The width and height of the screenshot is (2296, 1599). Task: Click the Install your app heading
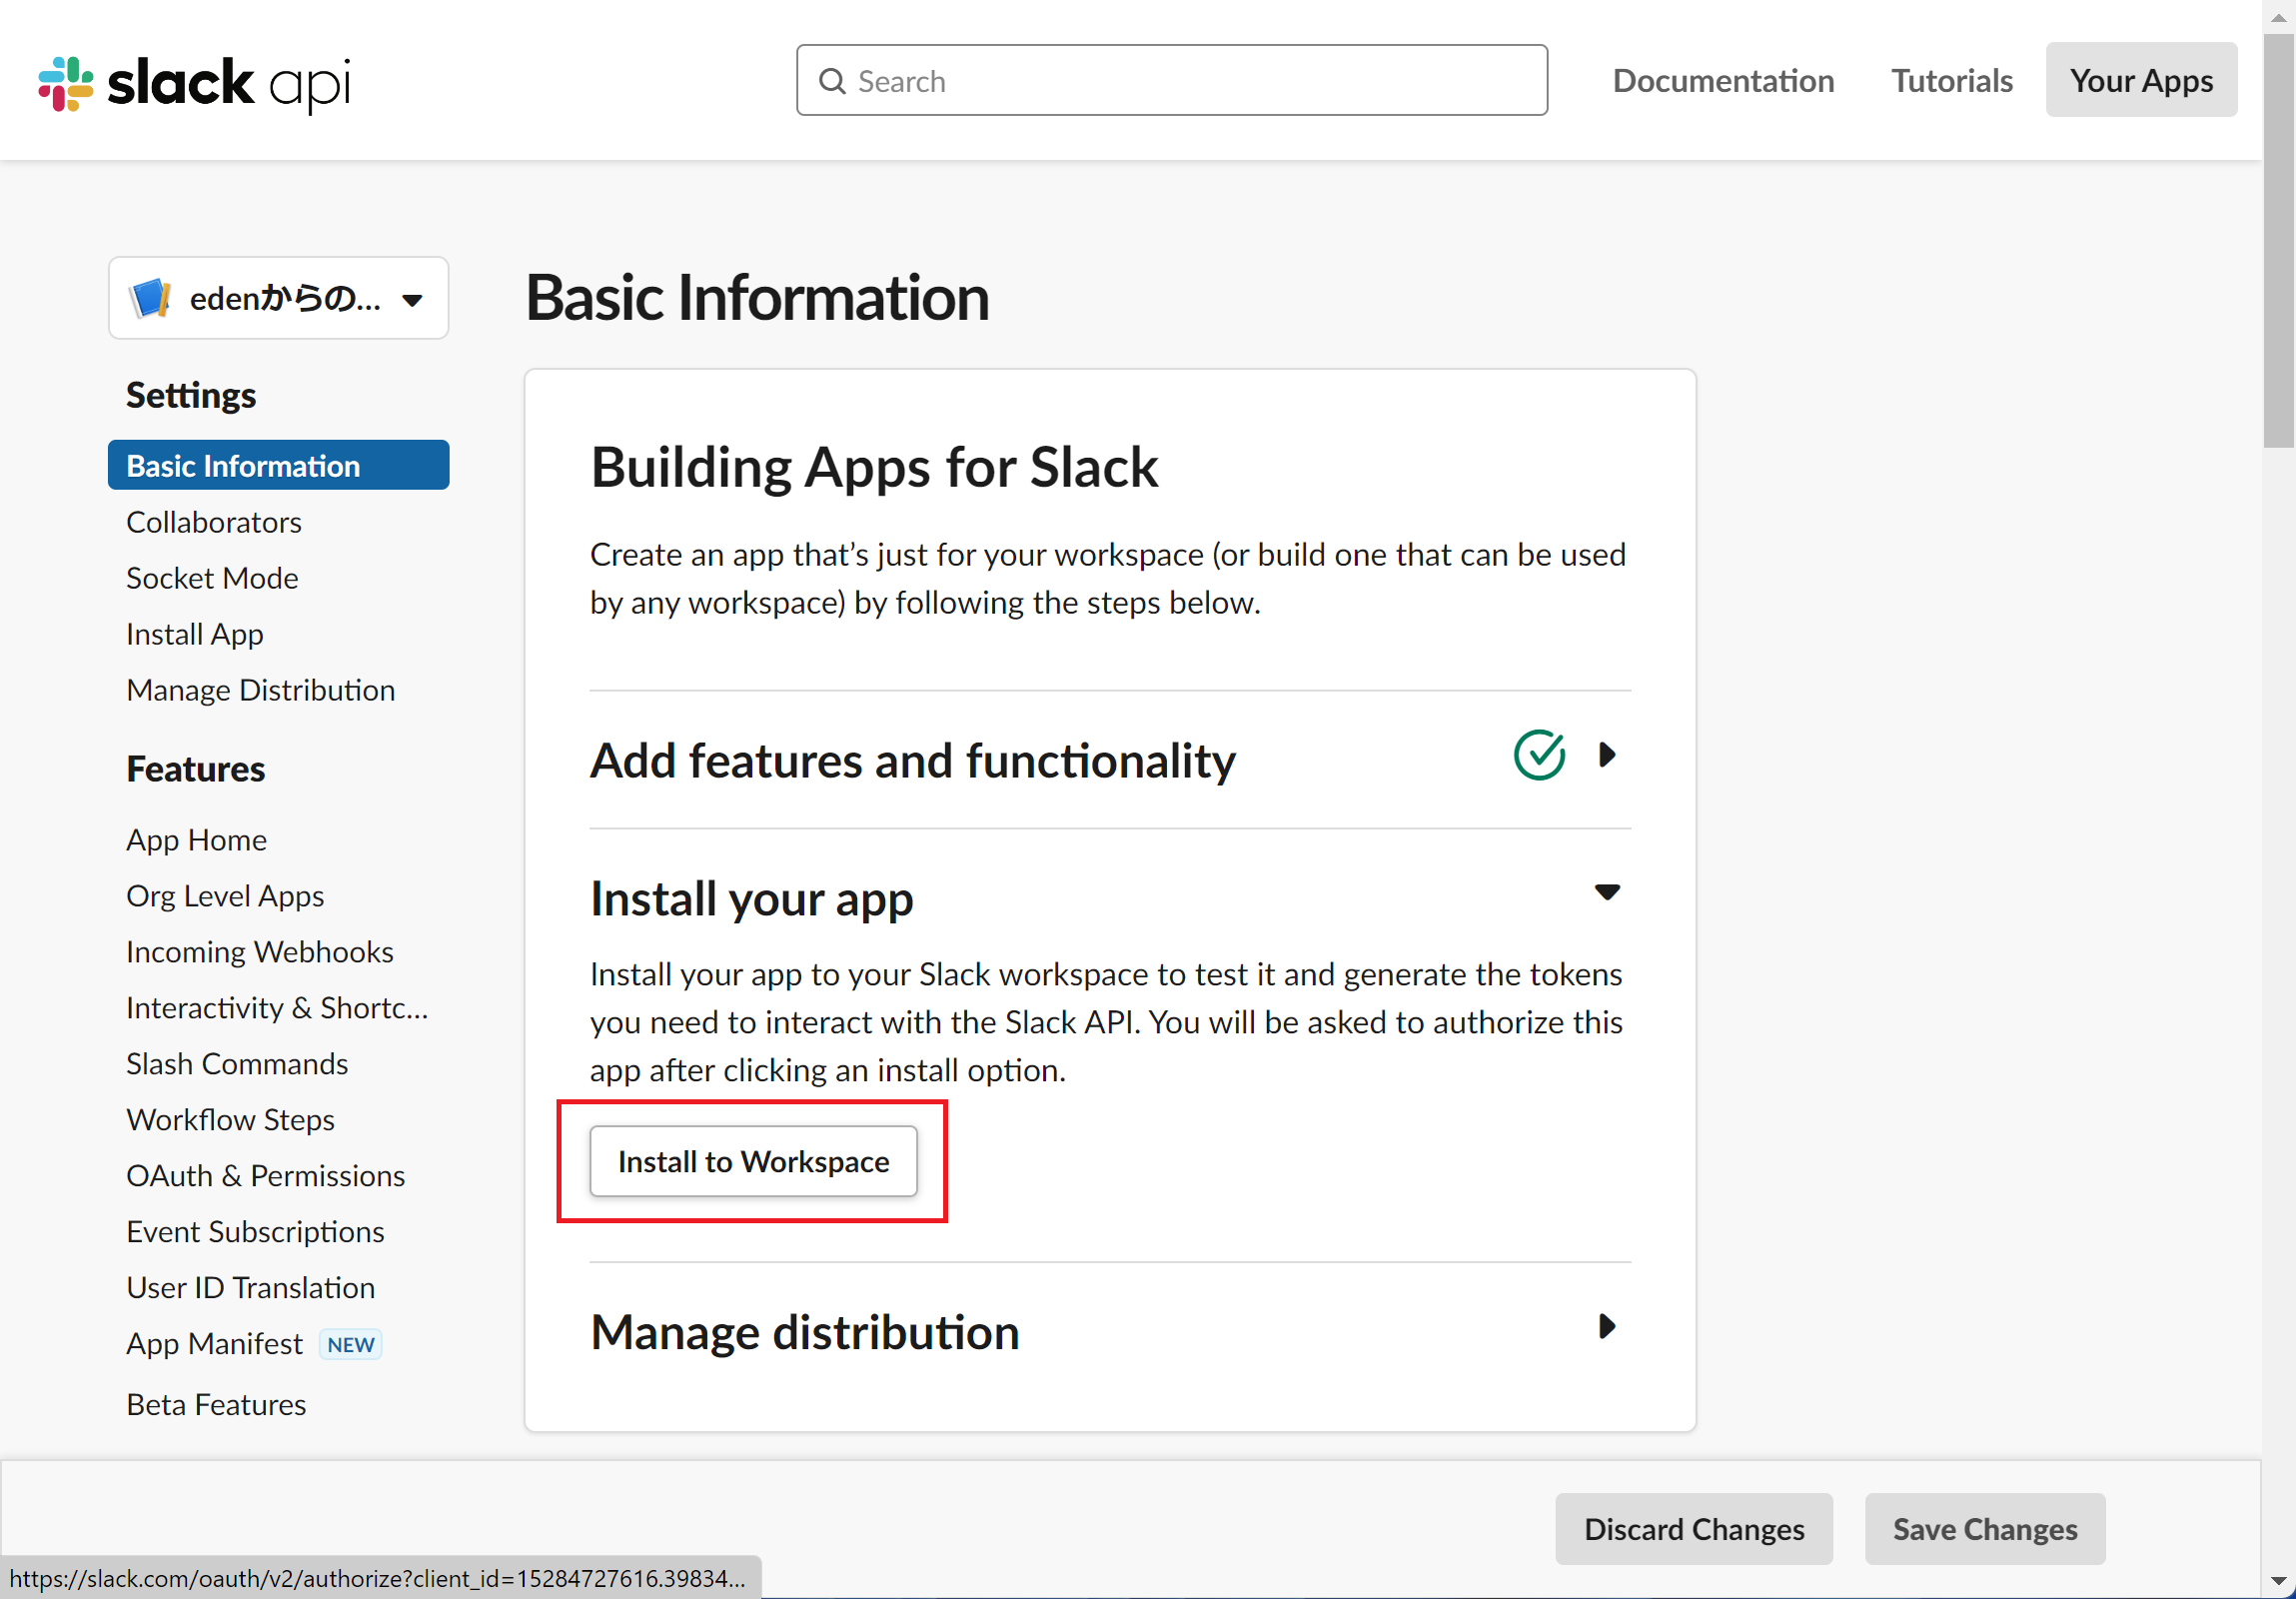pyautogui.click(x=751, y=898)
